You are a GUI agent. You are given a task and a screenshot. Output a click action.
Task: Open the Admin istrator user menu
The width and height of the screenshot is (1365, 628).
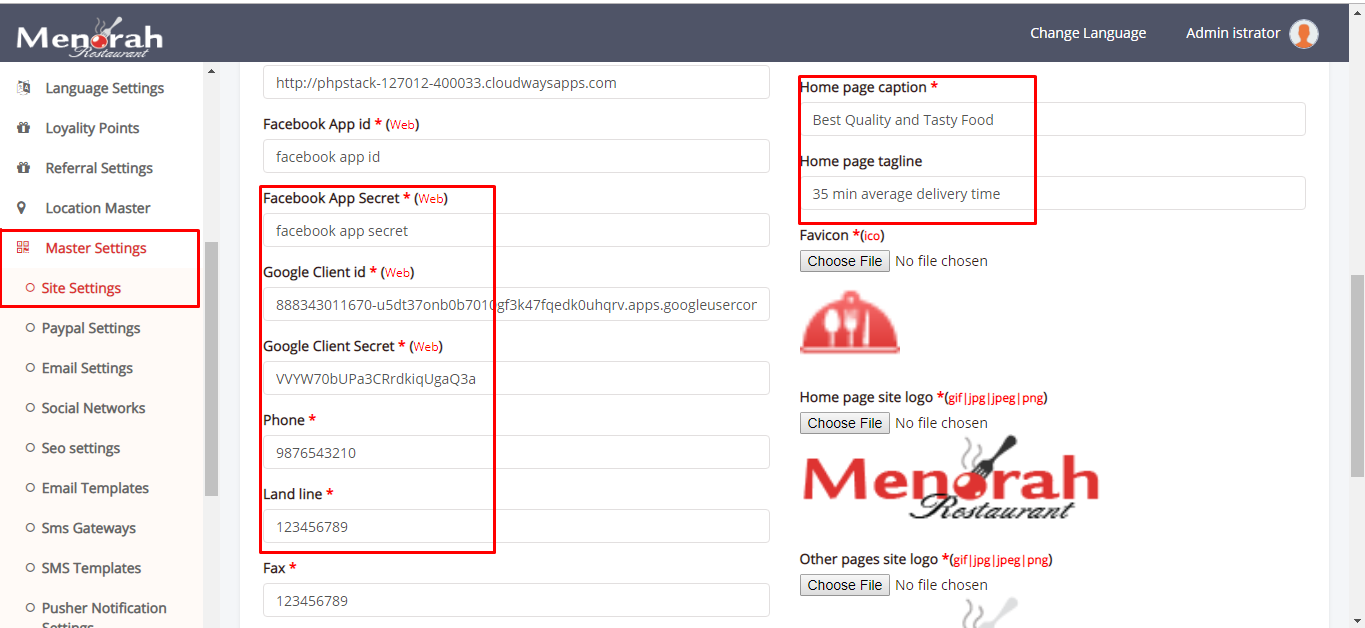[1232, 33]
